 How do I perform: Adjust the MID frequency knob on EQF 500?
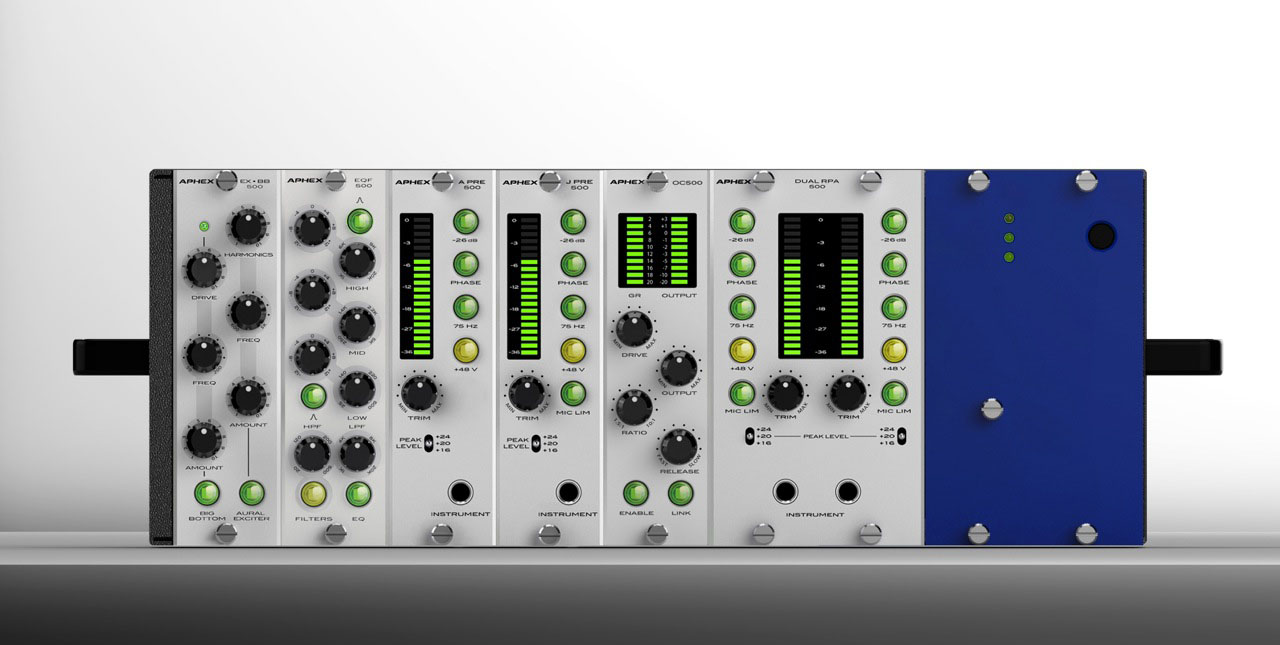point(356,324)
